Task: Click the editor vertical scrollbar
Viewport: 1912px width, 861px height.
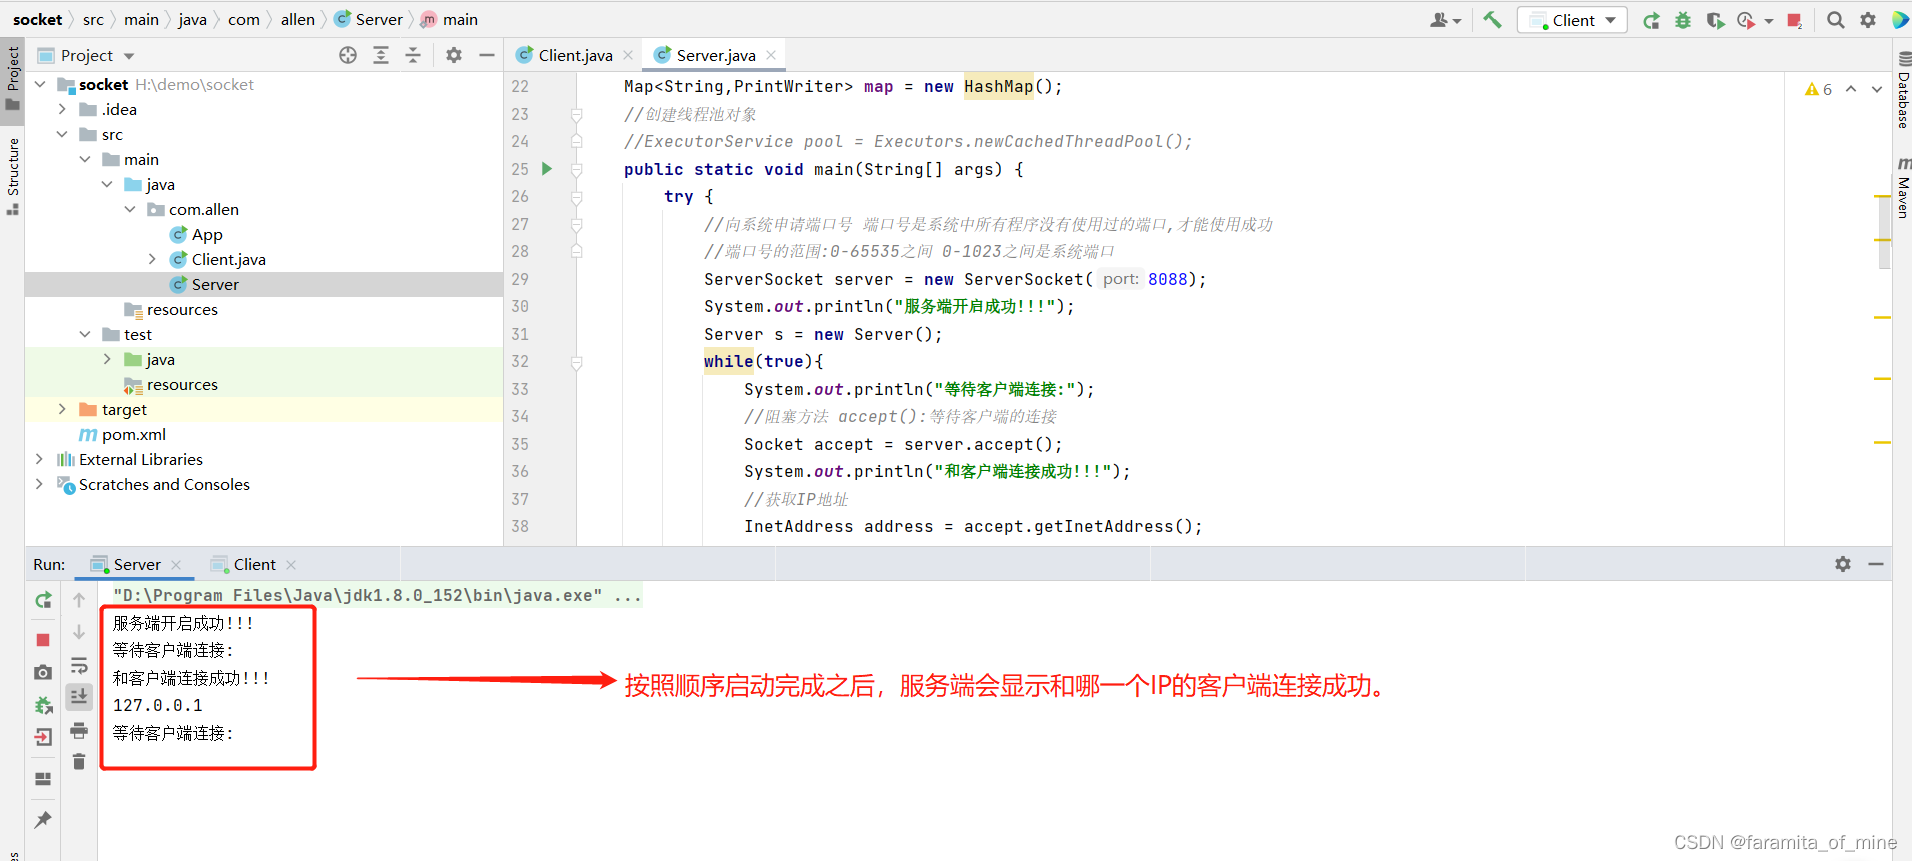Action: point(1884,235)
